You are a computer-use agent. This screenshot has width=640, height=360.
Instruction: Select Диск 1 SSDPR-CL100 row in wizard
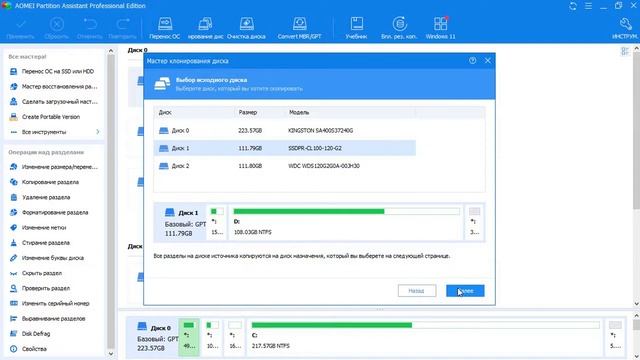(x=284, y=148)
